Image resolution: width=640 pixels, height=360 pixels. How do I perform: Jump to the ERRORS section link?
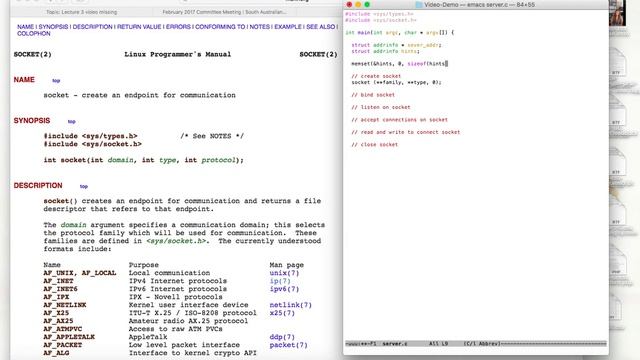point(178,27)
